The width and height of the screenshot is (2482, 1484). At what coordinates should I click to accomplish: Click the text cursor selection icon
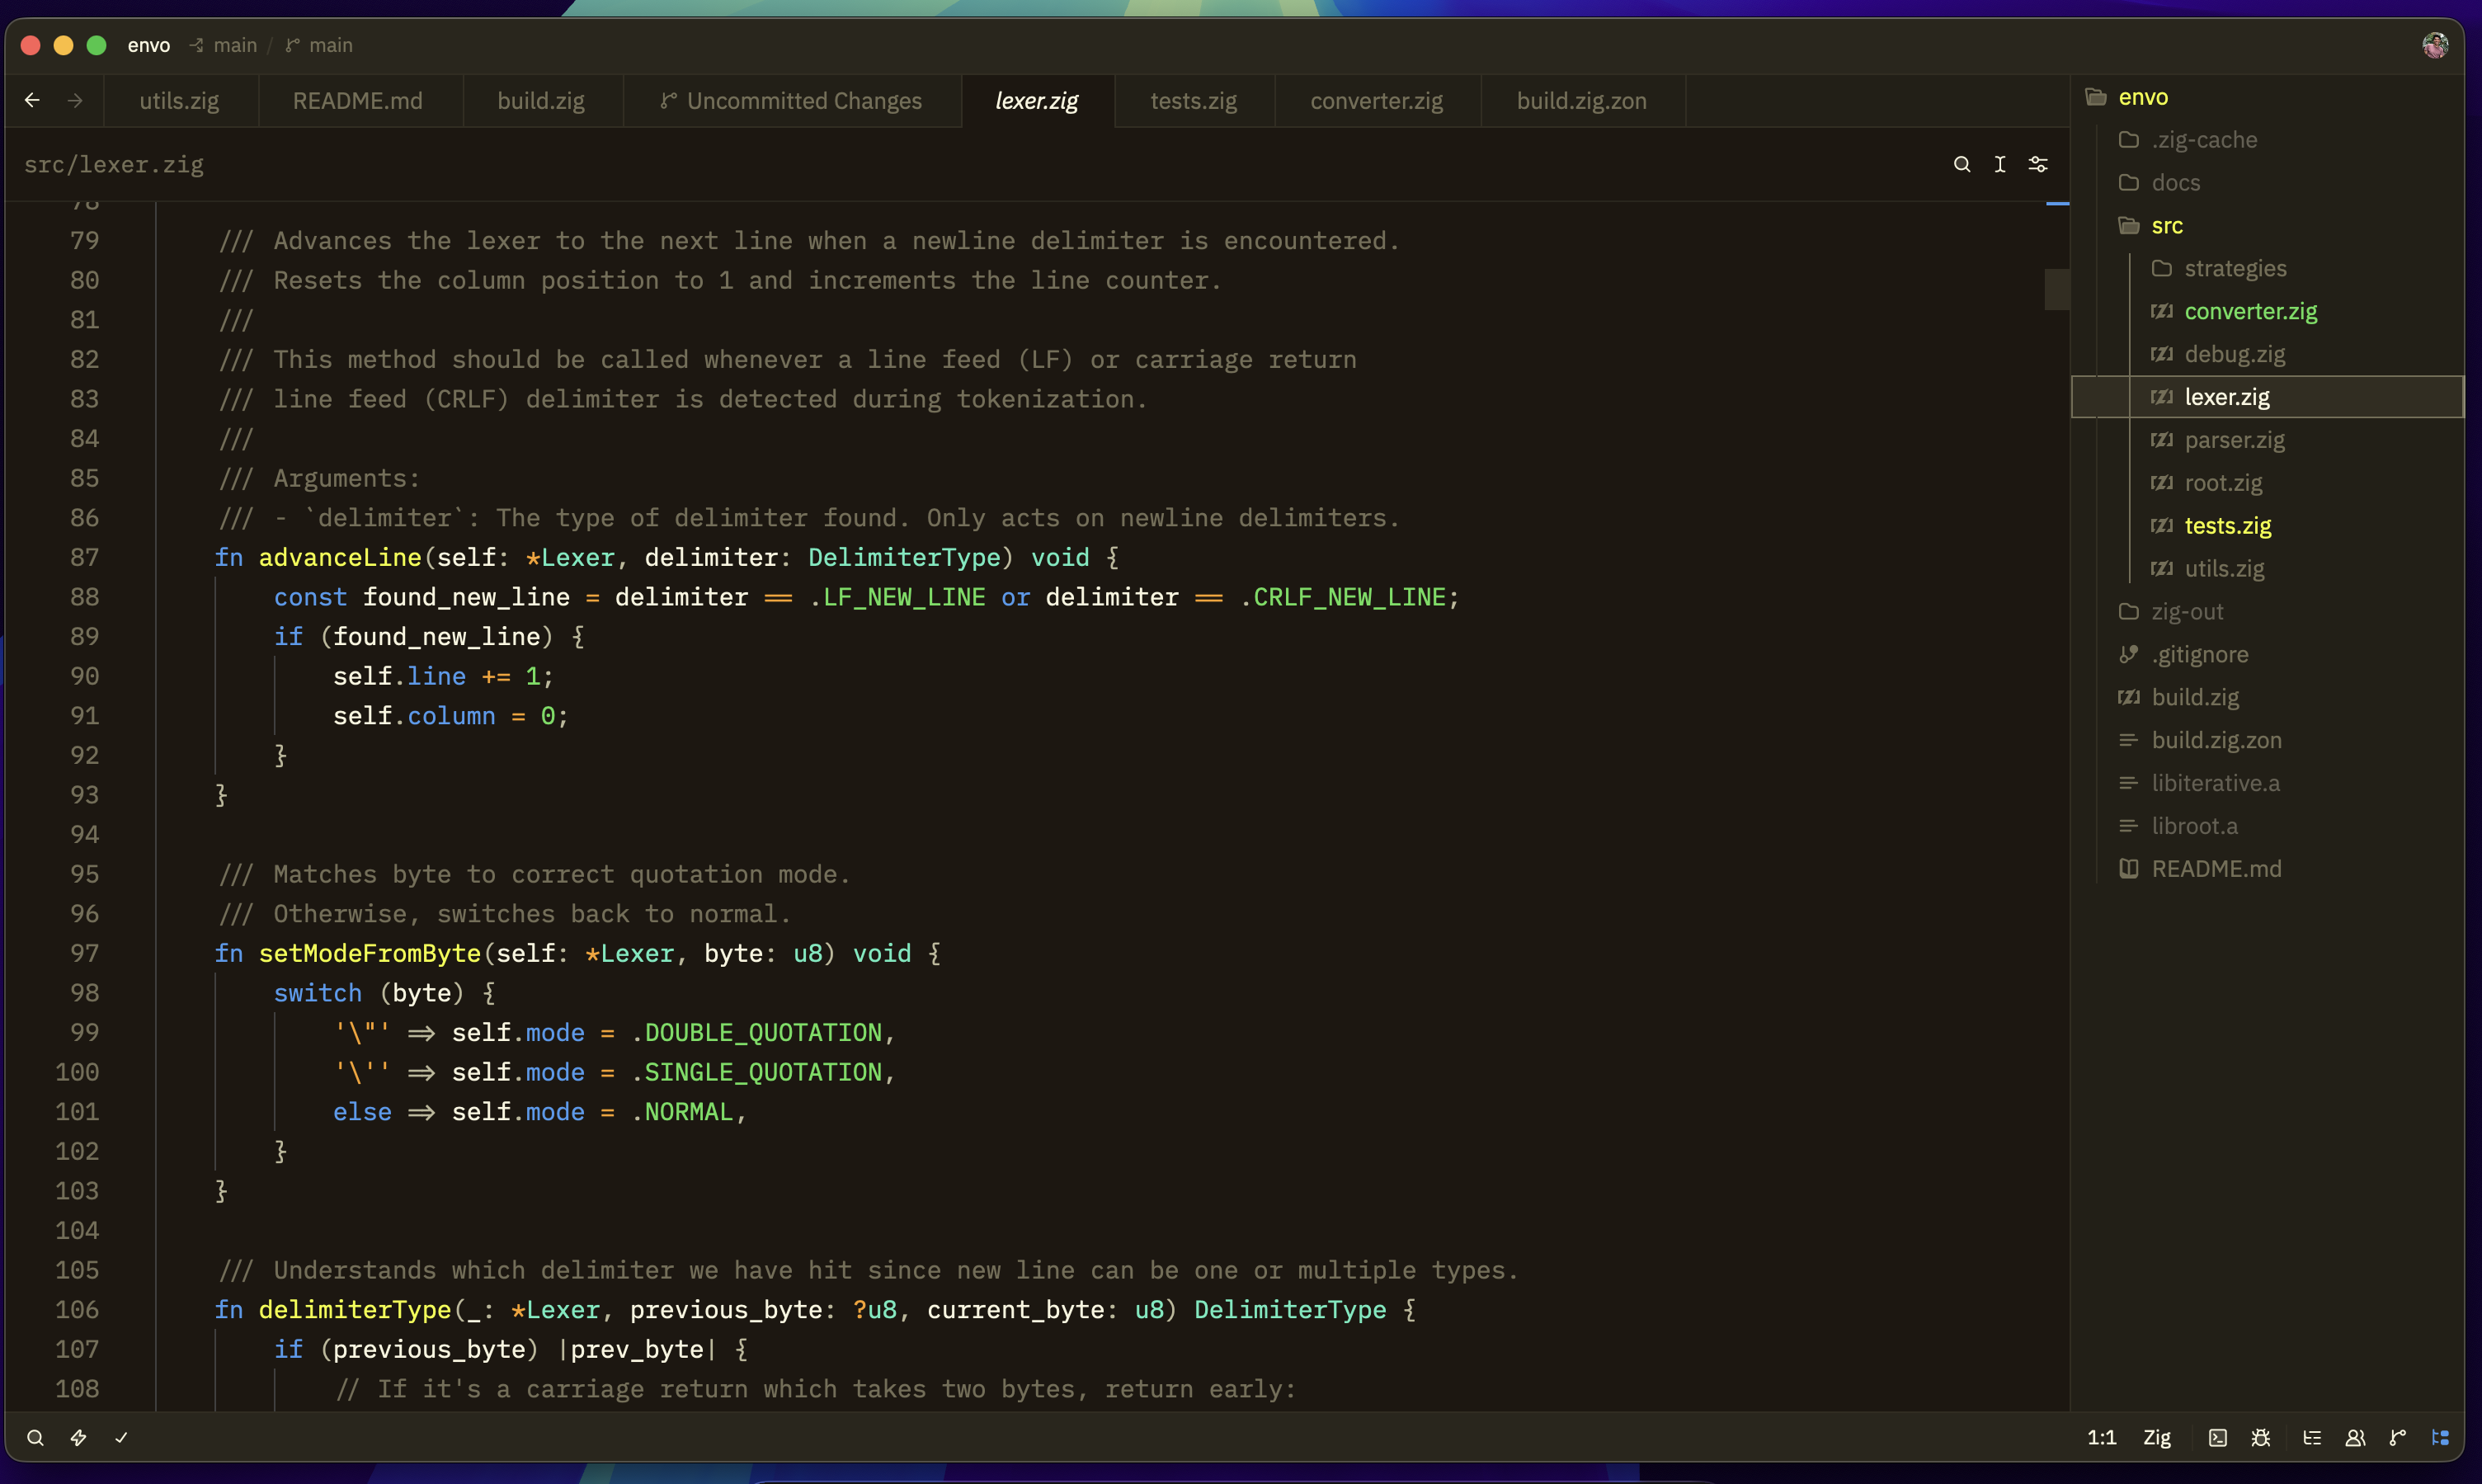click(x=2000, y=164)
